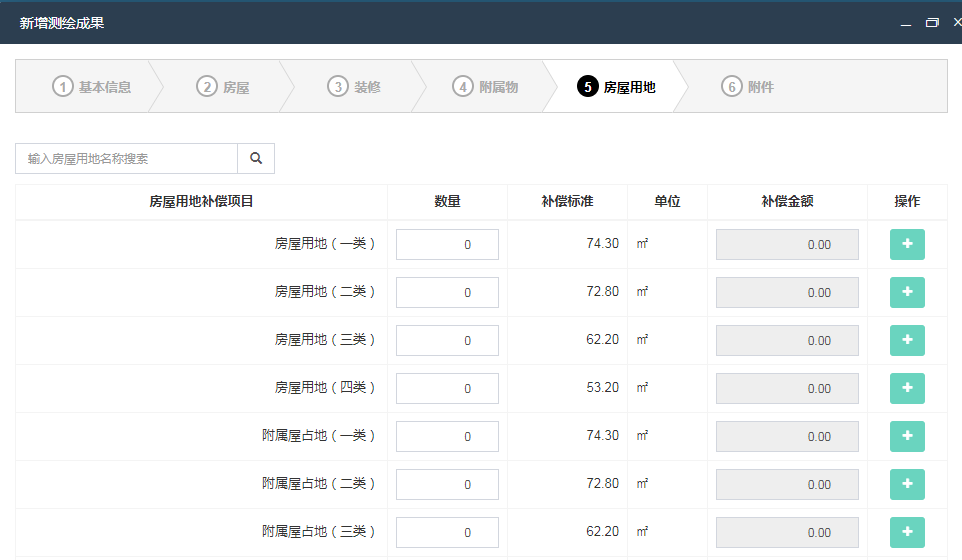Click quantity field for 附属屋占地（二类）

click(x=447, y=484)
